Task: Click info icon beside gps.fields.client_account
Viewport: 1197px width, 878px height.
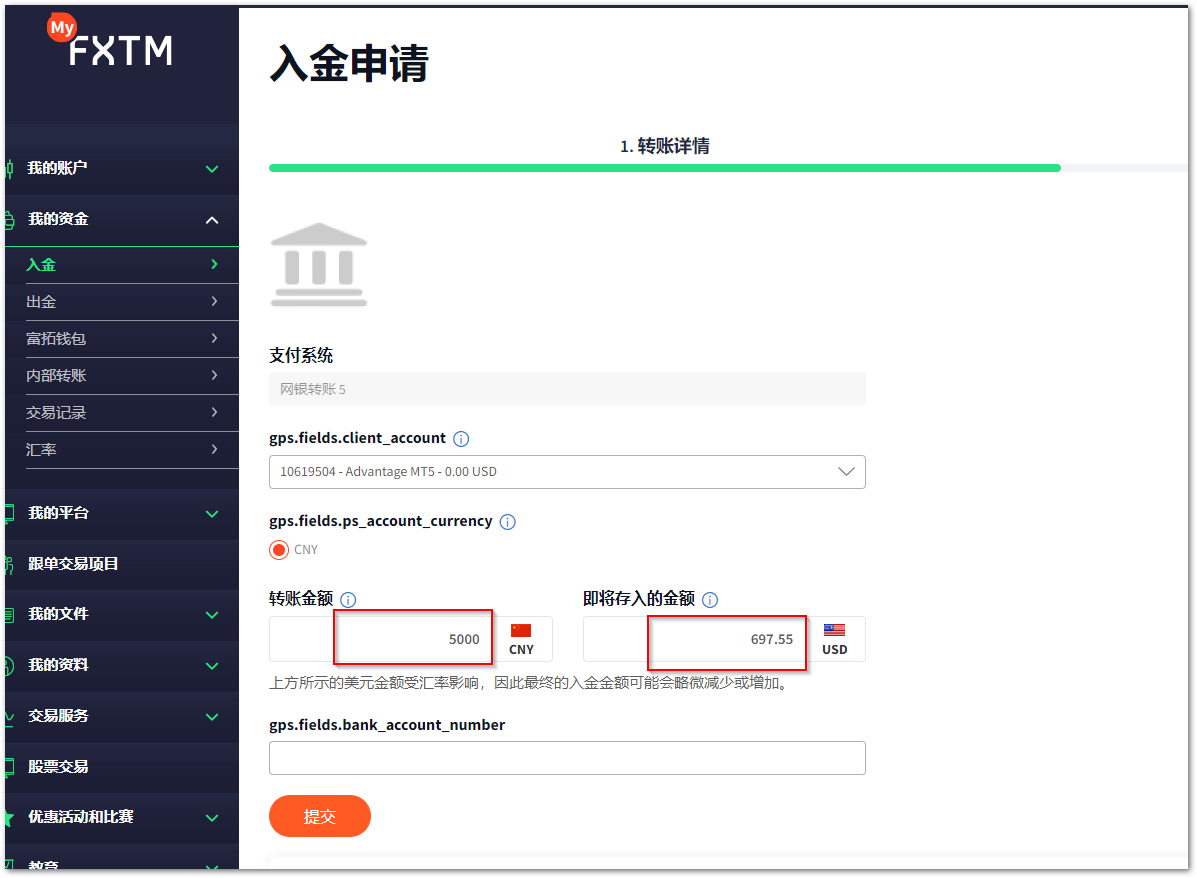Action: [x=461, y=439]
